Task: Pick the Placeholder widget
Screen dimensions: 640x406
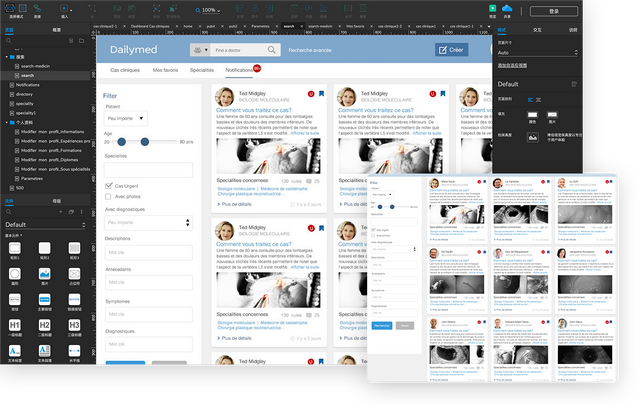Action: click(x=74, y=274)
